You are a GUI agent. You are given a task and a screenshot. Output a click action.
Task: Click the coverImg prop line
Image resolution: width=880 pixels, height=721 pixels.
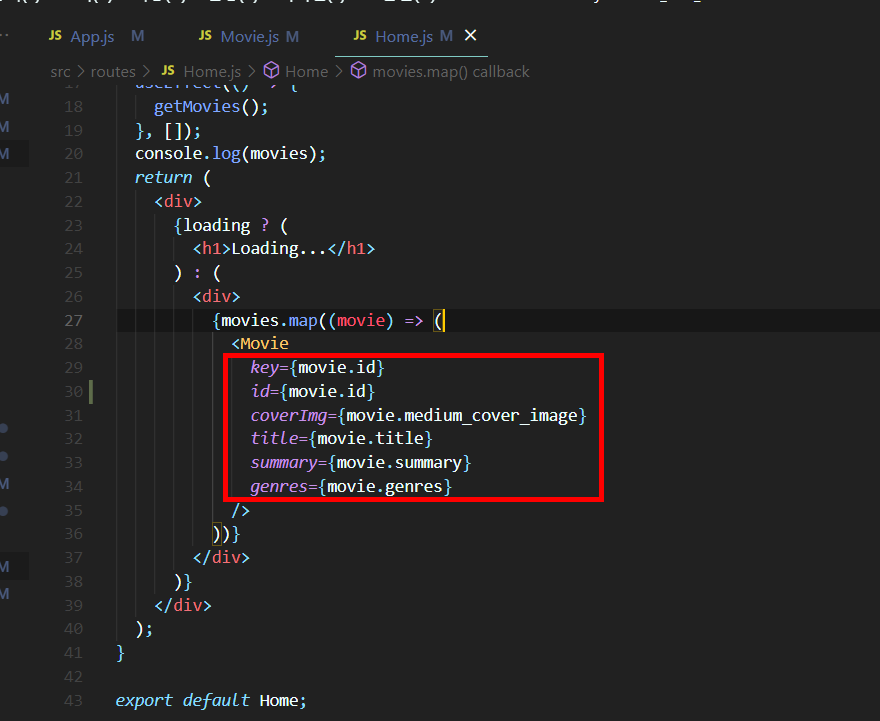[x=418, y=416]
